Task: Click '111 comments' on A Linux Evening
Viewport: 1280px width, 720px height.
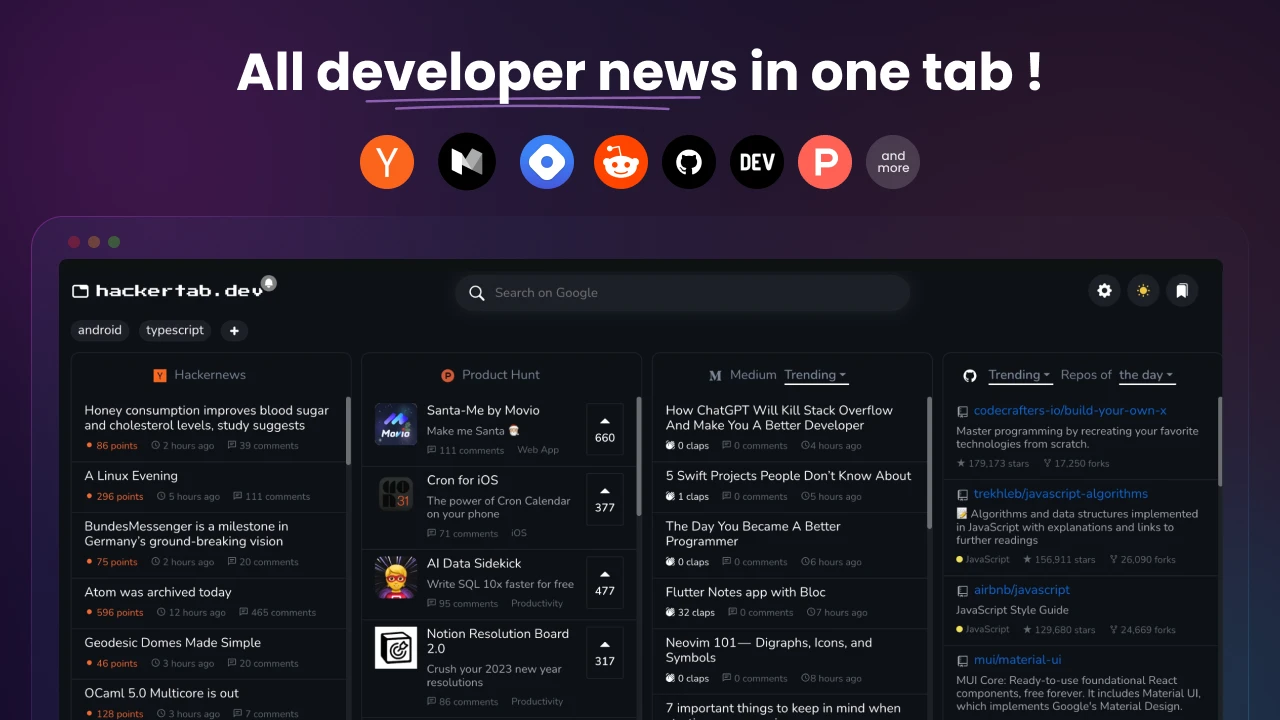Action: click(271, 497)
